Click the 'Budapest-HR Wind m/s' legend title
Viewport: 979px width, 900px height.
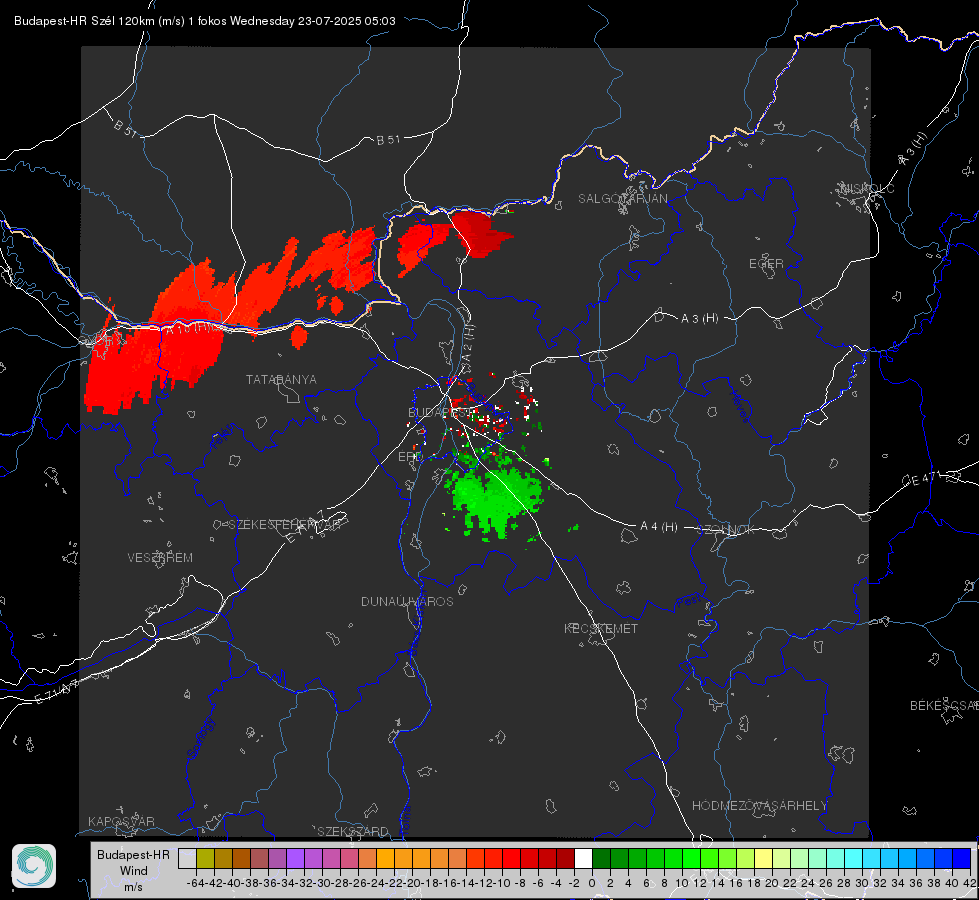point(134,870)
